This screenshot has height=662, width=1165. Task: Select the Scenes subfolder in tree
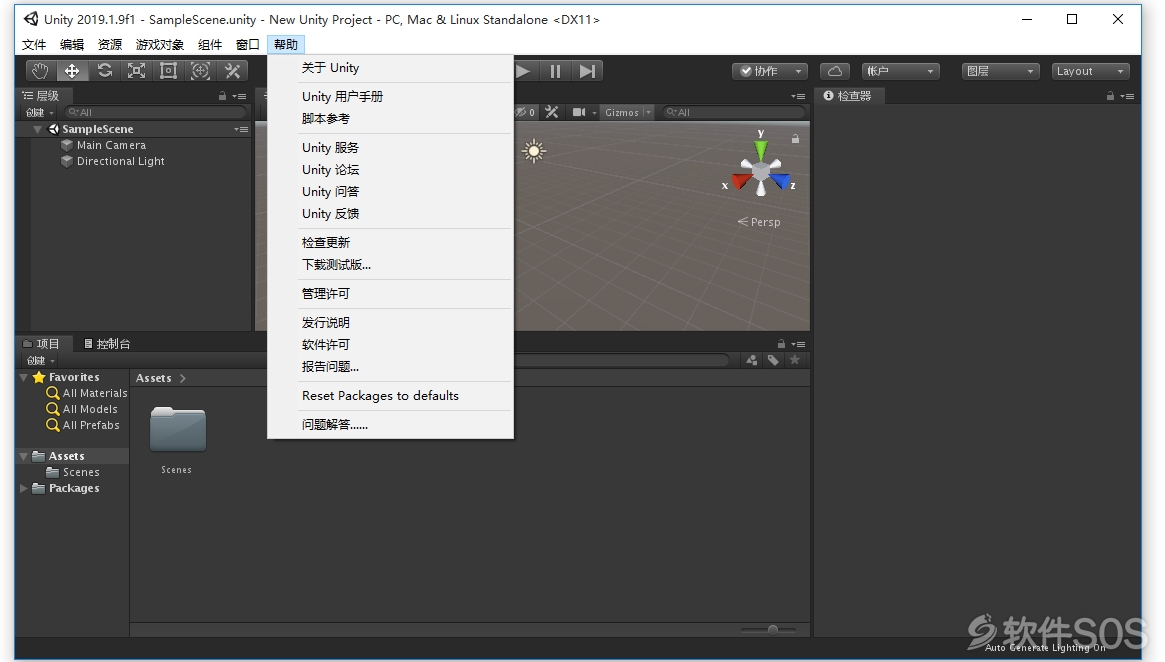pyautogui.click(x=73, y=473)
